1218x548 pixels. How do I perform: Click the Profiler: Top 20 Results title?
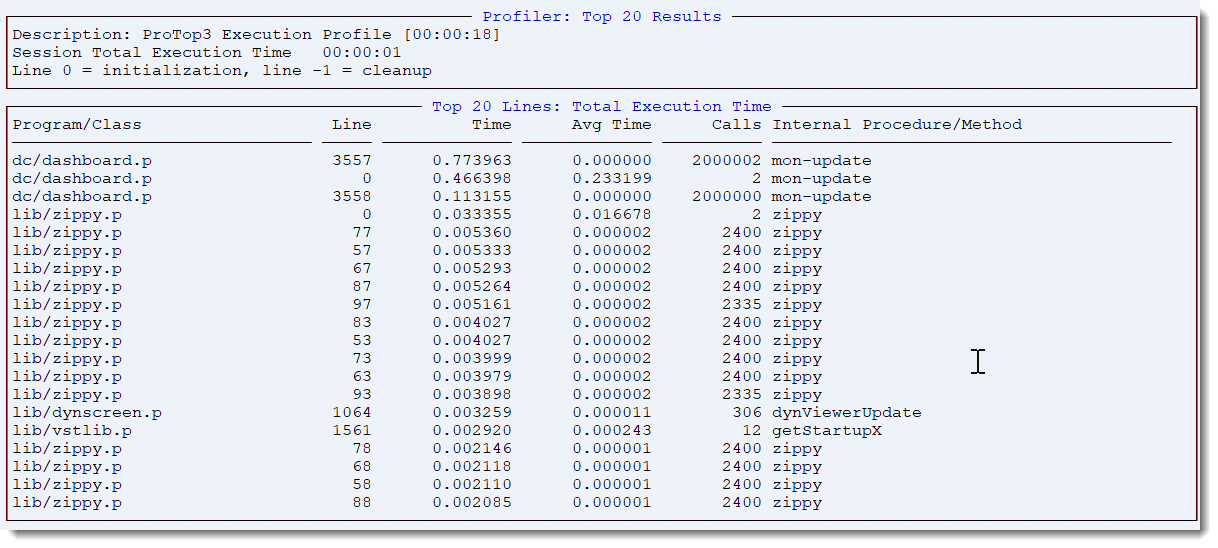(601, 17)
